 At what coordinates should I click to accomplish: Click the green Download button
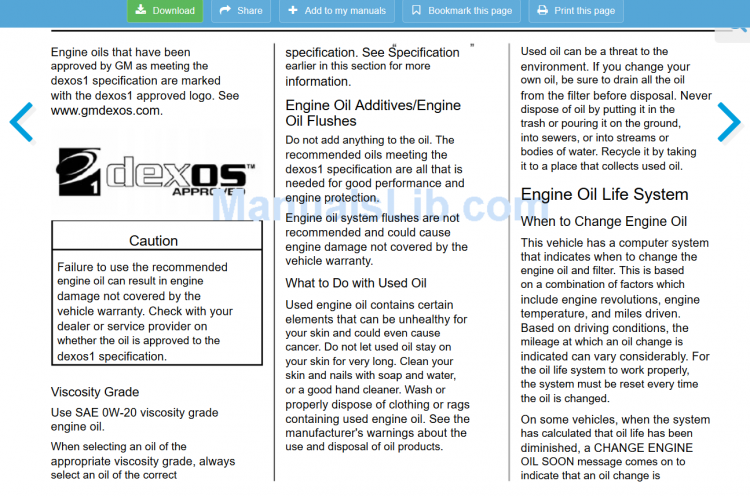coord(165,11)
